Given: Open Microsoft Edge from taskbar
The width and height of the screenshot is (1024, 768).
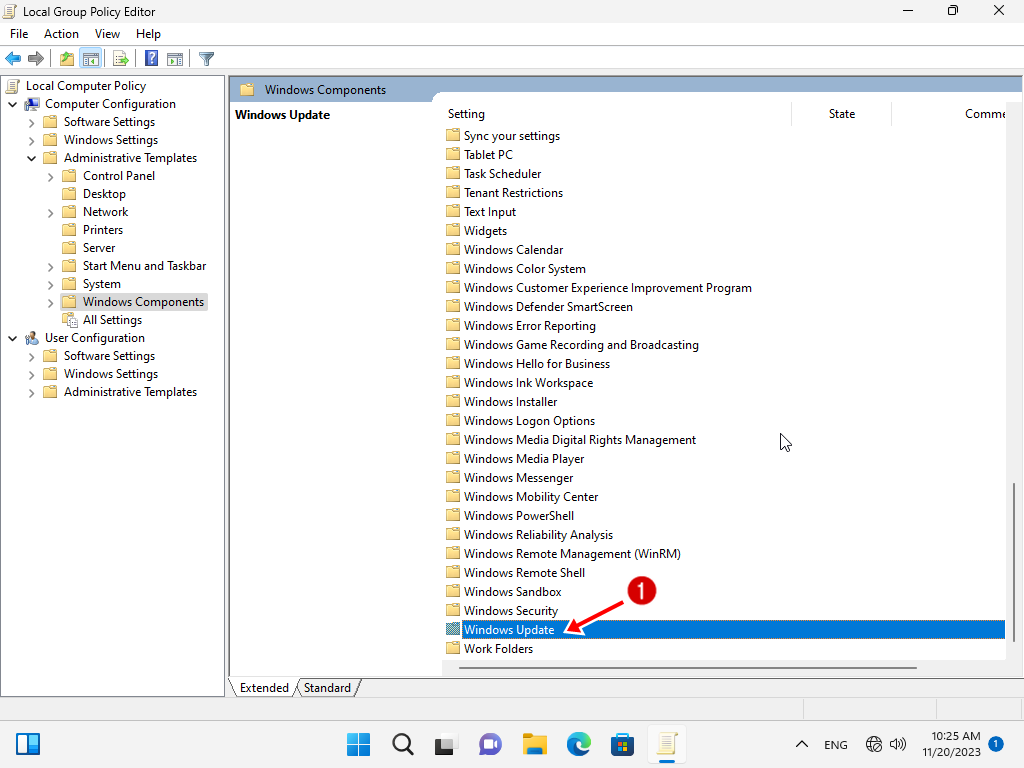Looking at the screenshot, I should pyautogui.click(x=579, y=744).
